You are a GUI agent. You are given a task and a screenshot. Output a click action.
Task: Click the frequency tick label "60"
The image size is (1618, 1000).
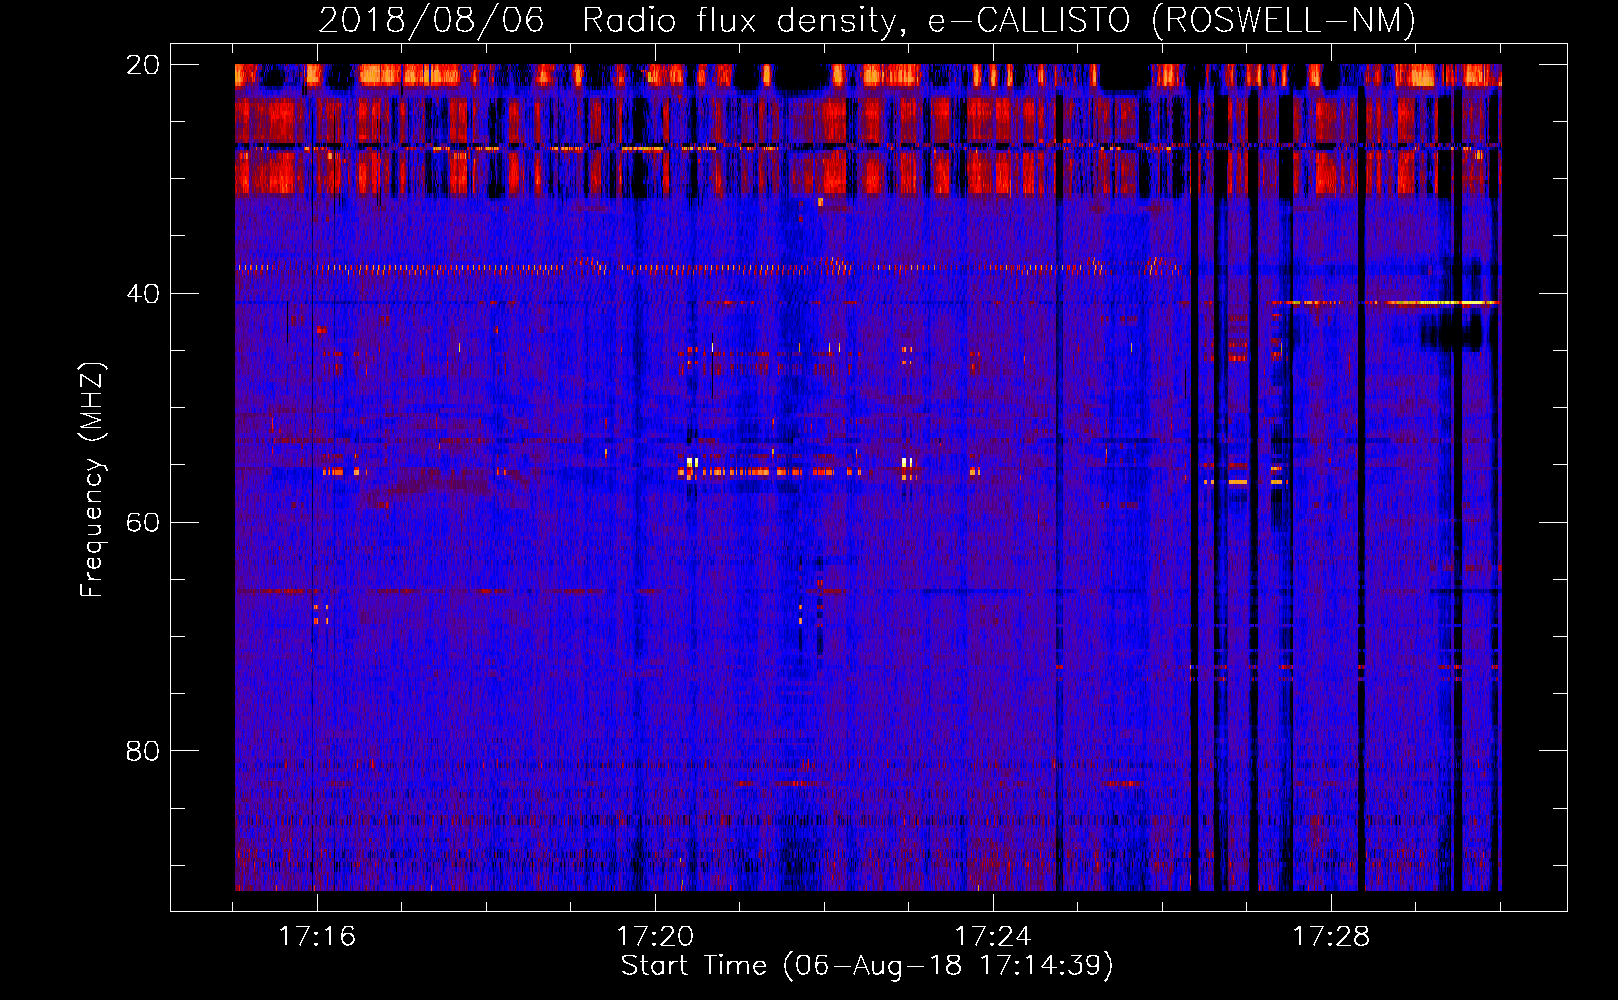(143, 522)
